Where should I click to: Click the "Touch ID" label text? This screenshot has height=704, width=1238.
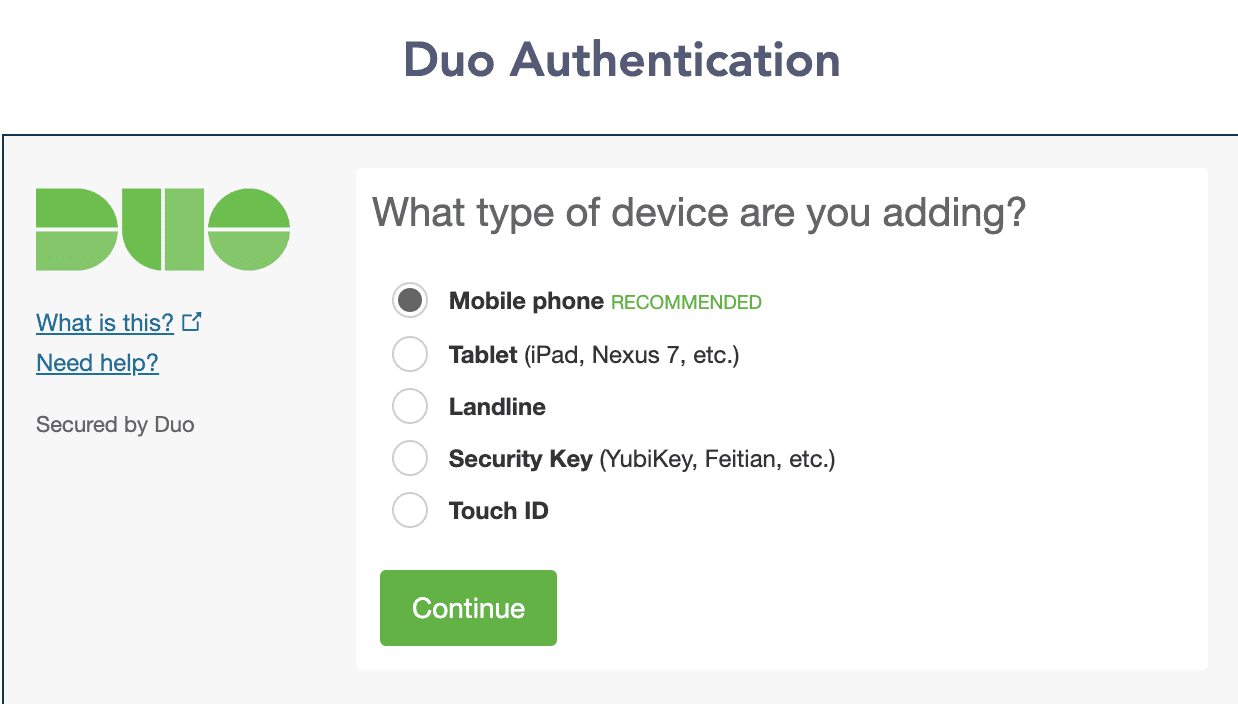[x=498, y=510]
